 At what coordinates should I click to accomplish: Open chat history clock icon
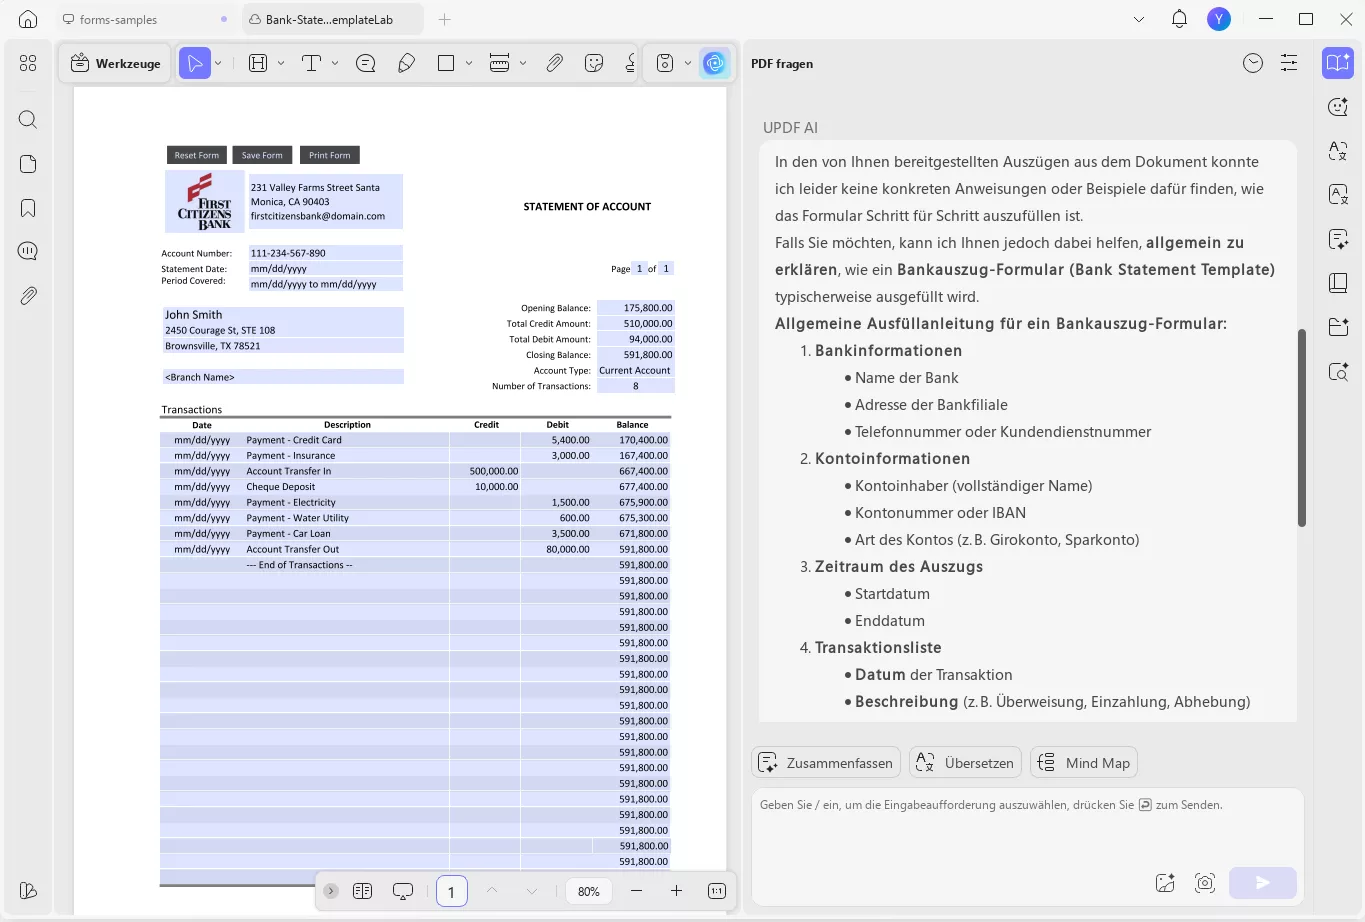click(x=1253, y=63)
